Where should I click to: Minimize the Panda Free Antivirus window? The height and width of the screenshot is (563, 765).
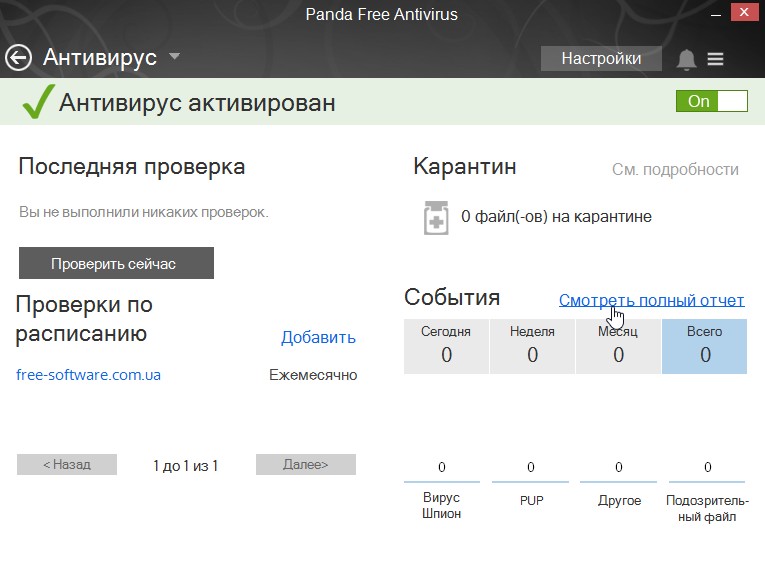coord(716,14)
